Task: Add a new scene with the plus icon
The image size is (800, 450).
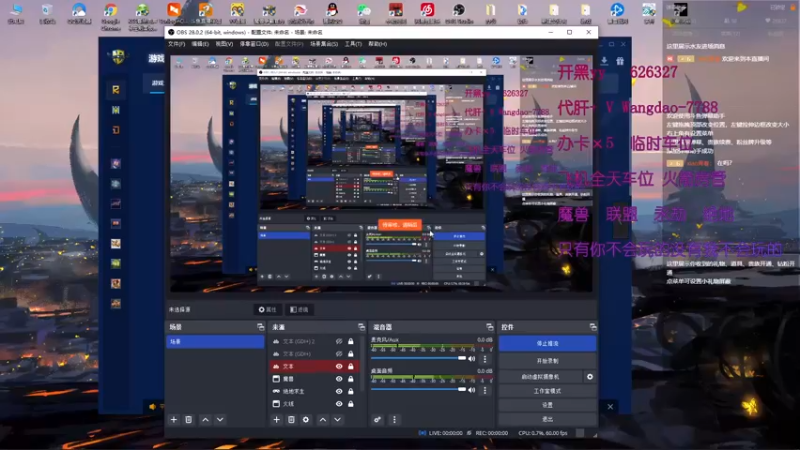Action: point(174,419)
